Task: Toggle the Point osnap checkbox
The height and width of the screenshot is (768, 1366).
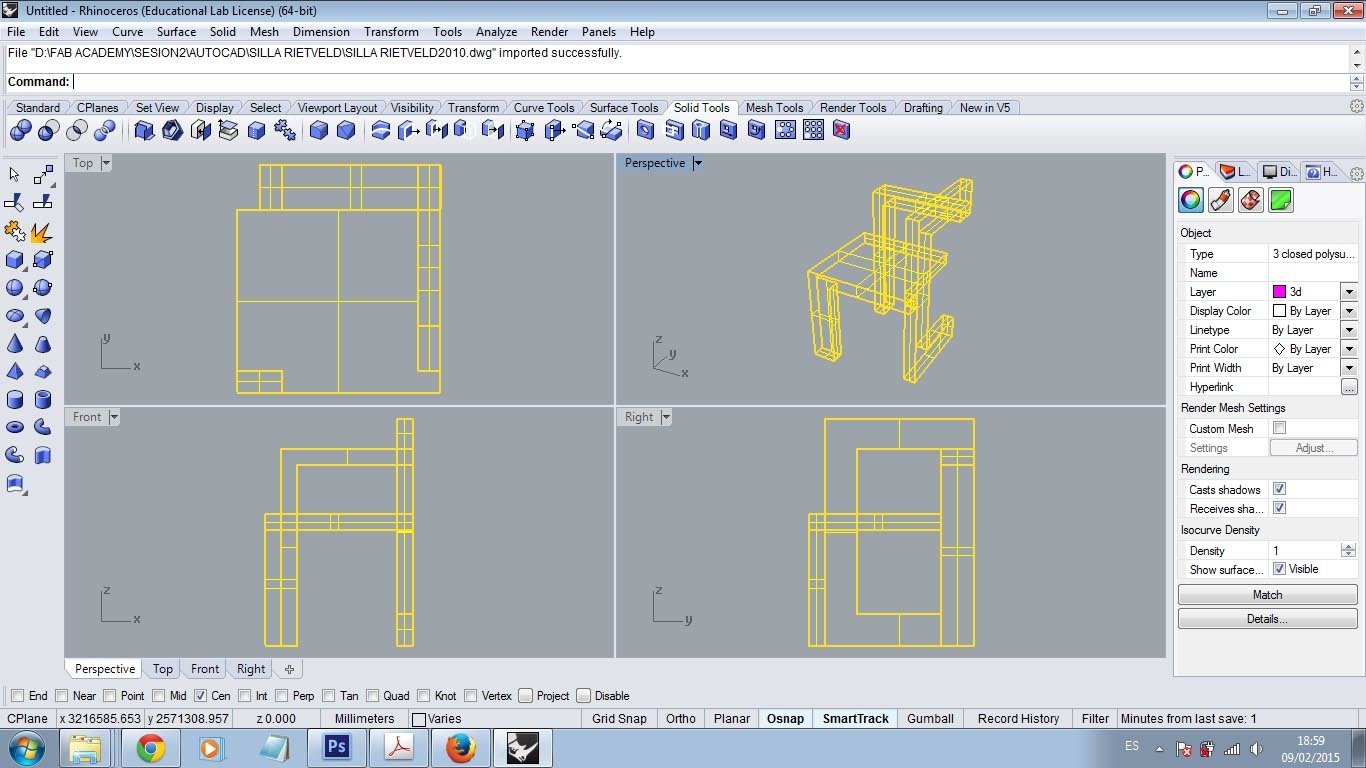Action: (x=110, y=696)
